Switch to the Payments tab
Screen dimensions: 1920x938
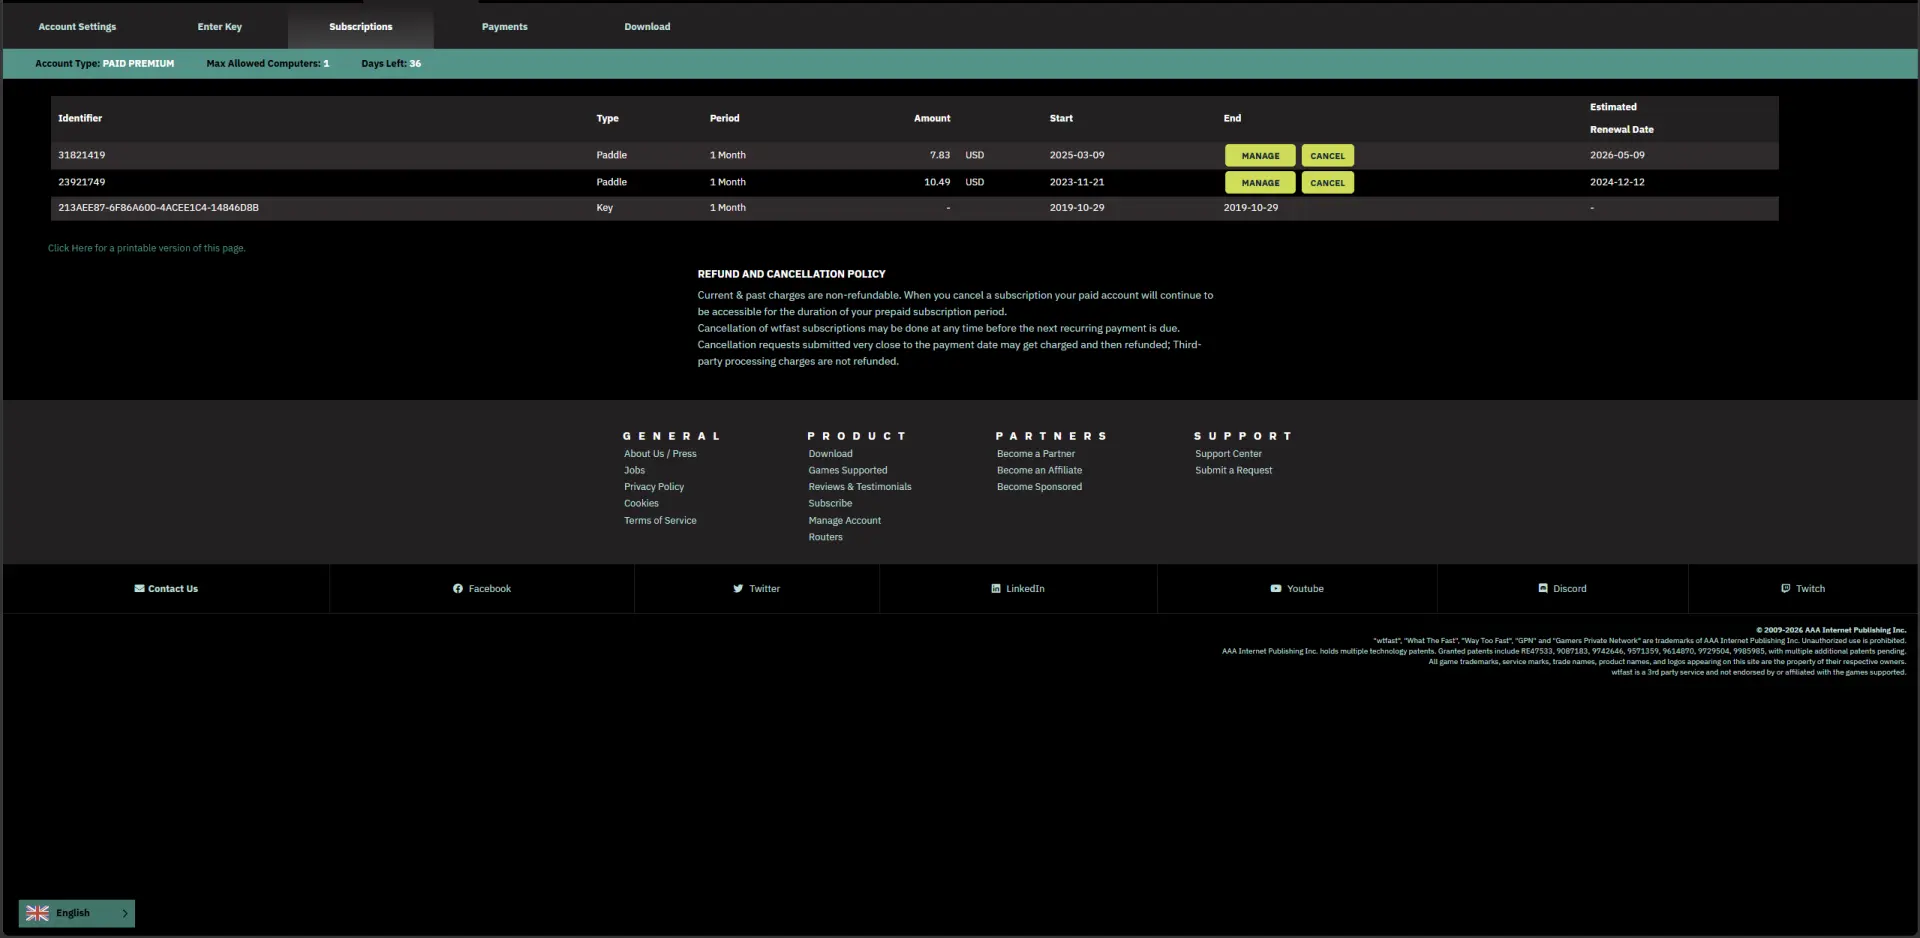pyautogui.click(x=505, y=27)
